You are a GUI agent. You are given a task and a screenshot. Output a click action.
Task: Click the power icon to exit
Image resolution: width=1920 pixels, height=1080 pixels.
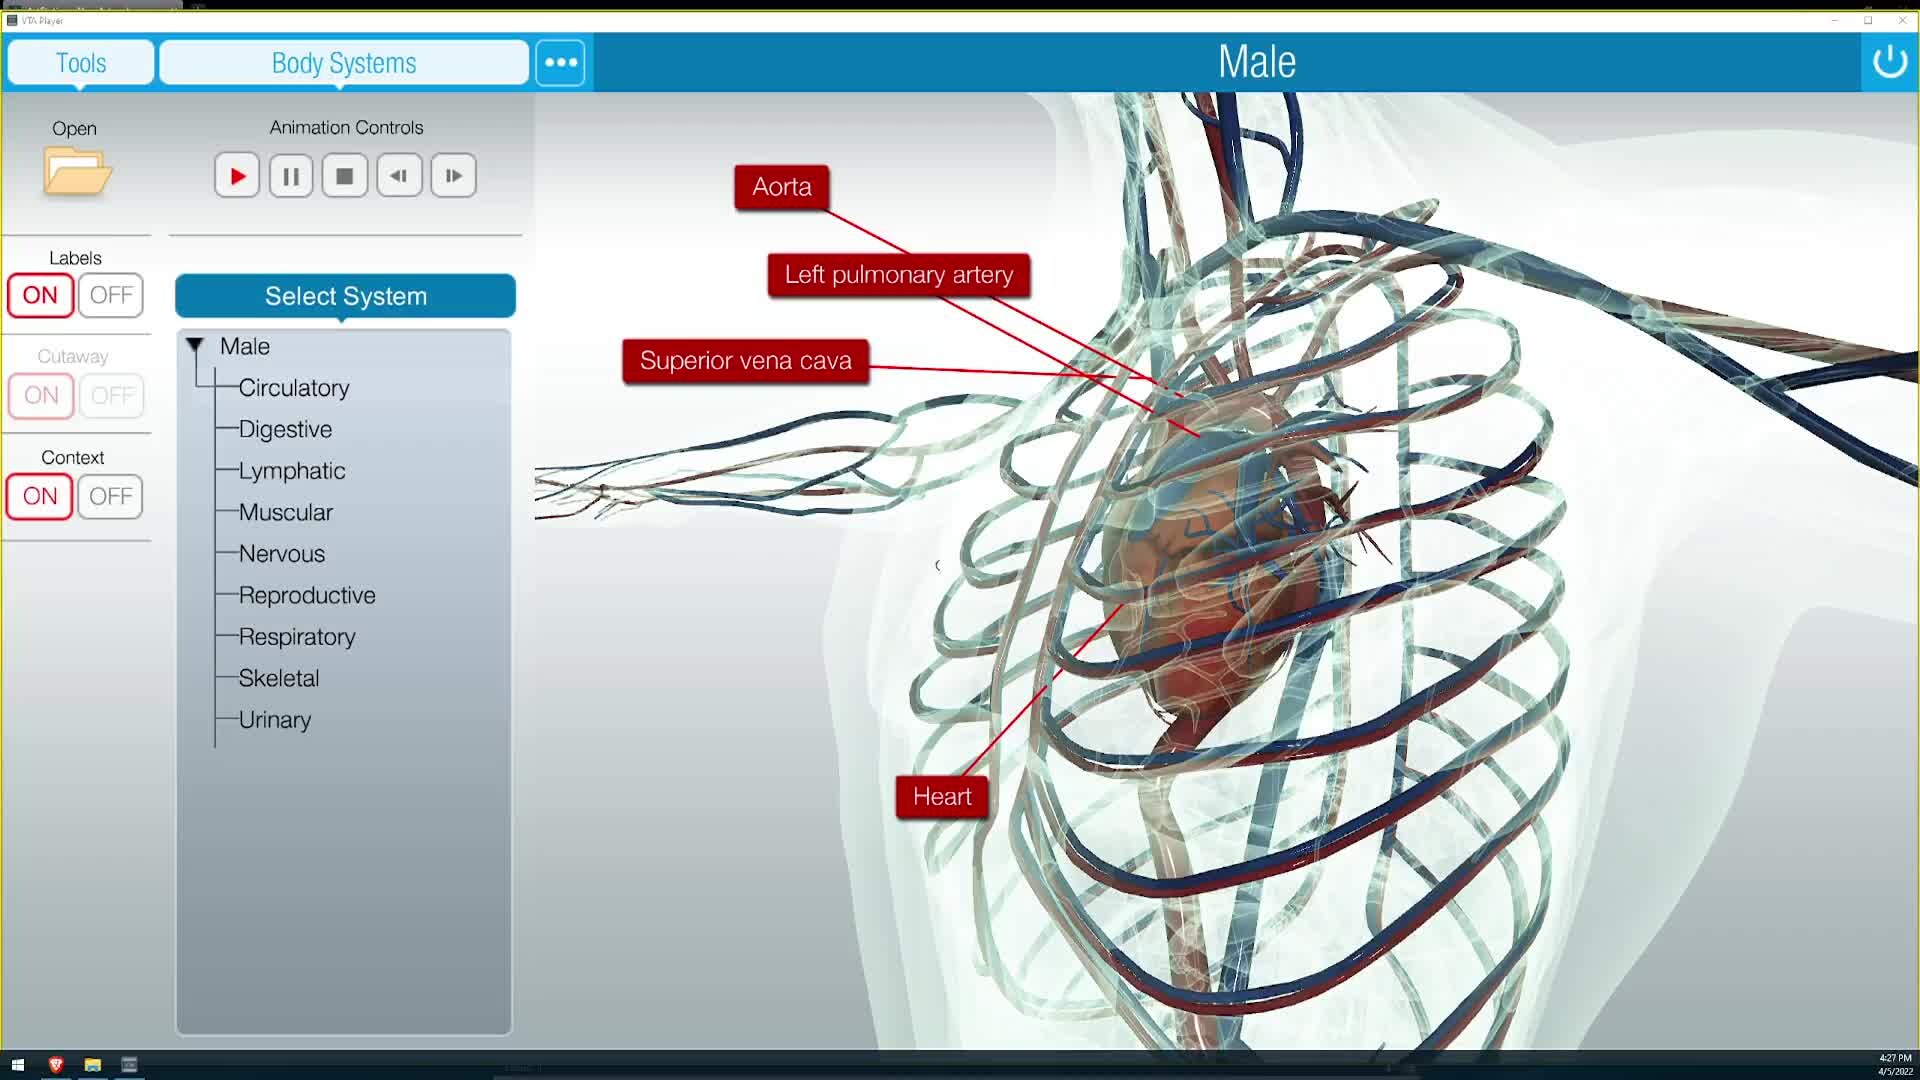(x=1889, y=62)
